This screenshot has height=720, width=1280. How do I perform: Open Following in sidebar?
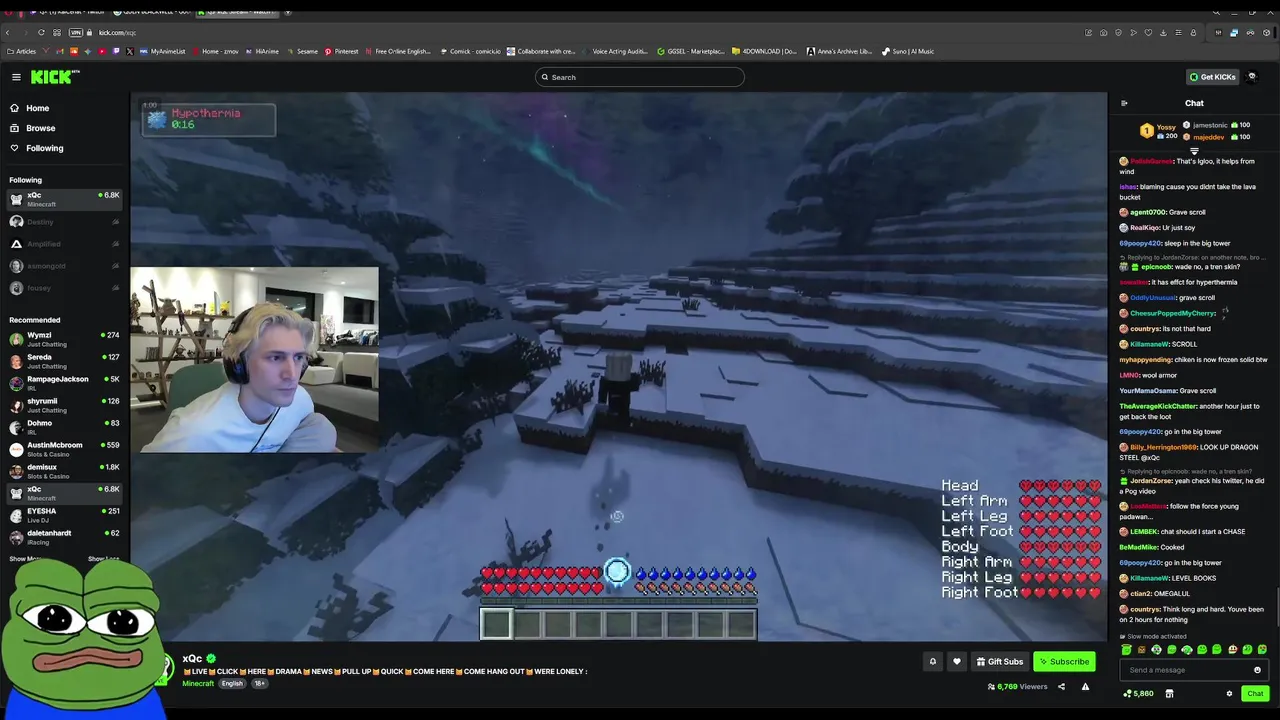point(65,148)
